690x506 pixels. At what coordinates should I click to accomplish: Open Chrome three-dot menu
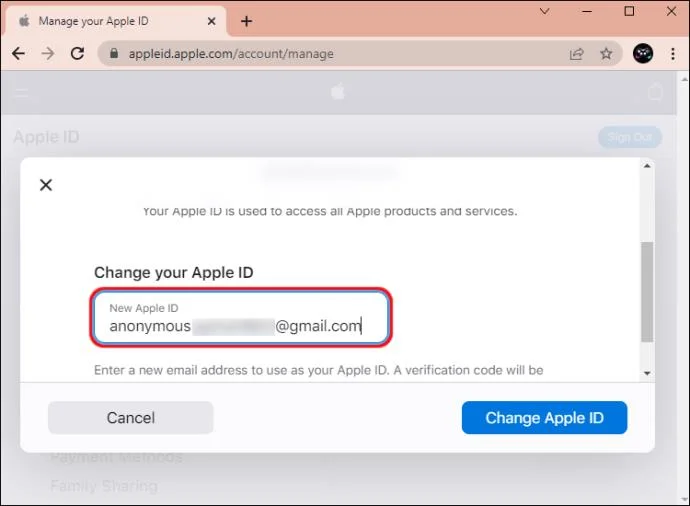[x=672, y=54]
